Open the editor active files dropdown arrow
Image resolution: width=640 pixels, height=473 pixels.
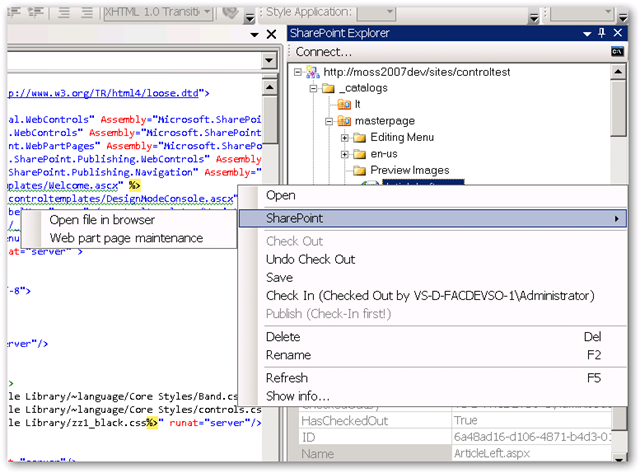(254, 35)
